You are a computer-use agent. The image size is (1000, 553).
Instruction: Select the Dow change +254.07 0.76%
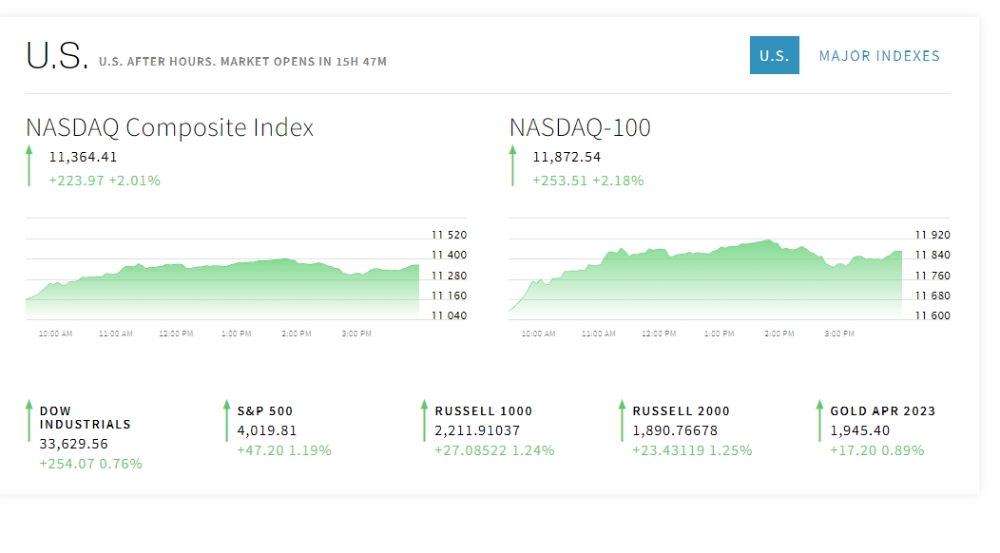click(91, 464)
